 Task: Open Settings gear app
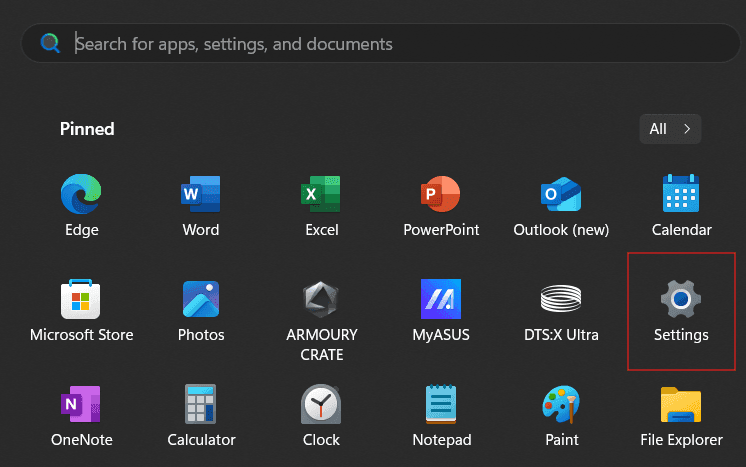(x=681, y=310)
